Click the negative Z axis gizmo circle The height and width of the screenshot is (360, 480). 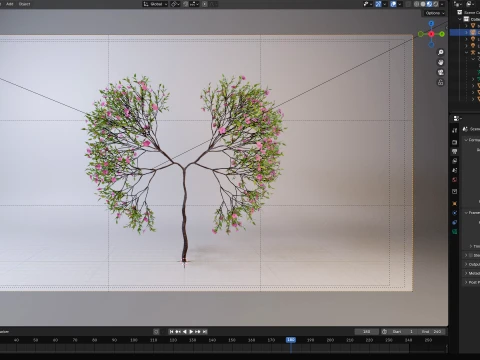click(431, 44)
